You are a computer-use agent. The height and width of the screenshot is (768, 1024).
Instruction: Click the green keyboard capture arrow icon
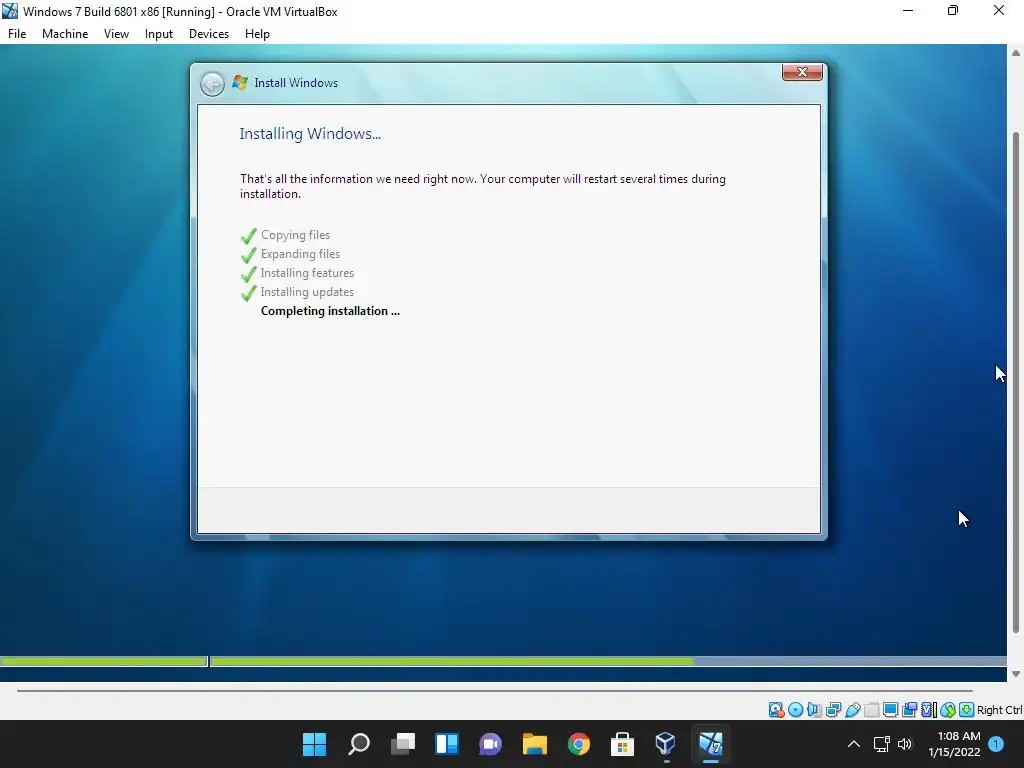pos(967,710)
